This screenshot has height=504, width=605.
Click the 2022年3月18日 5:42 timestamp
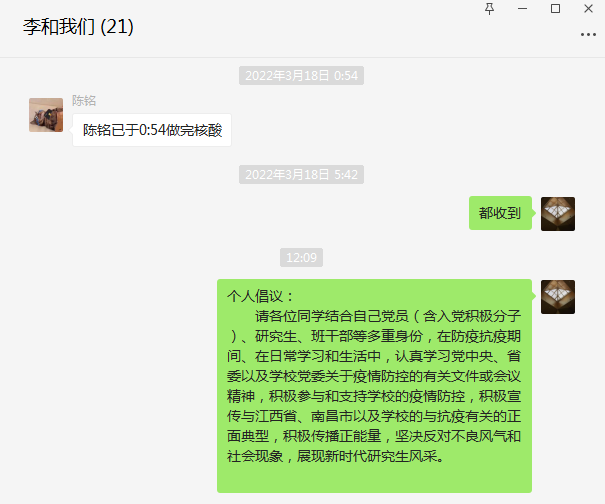pos(301,174)
